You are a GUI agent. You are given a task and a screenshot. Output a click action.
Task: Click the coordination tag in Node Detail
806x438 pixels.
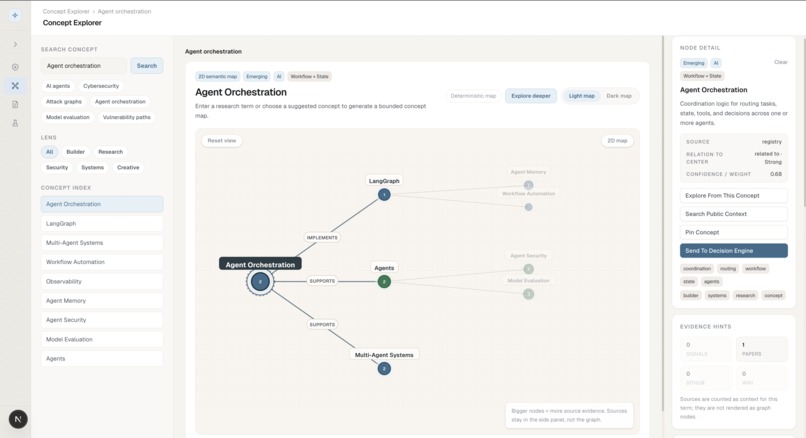coord(697,268)
